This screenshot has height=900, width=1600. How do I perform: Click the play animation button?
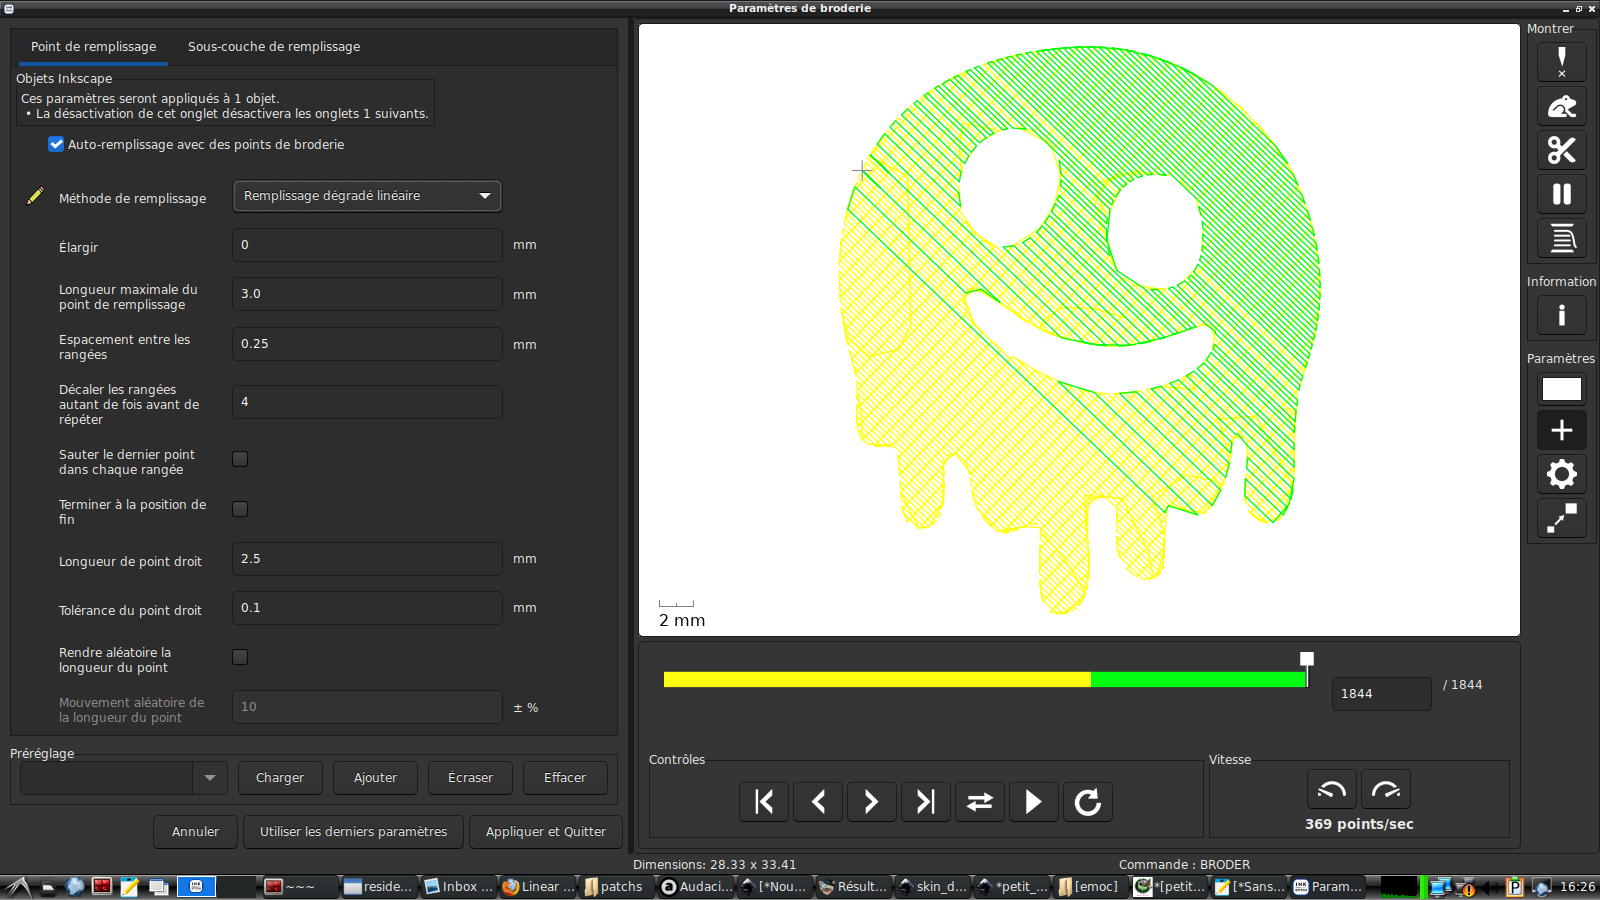pos(1033,802)
